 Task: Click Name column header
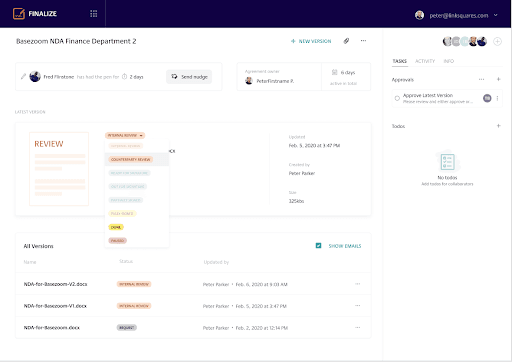(30, 262)
